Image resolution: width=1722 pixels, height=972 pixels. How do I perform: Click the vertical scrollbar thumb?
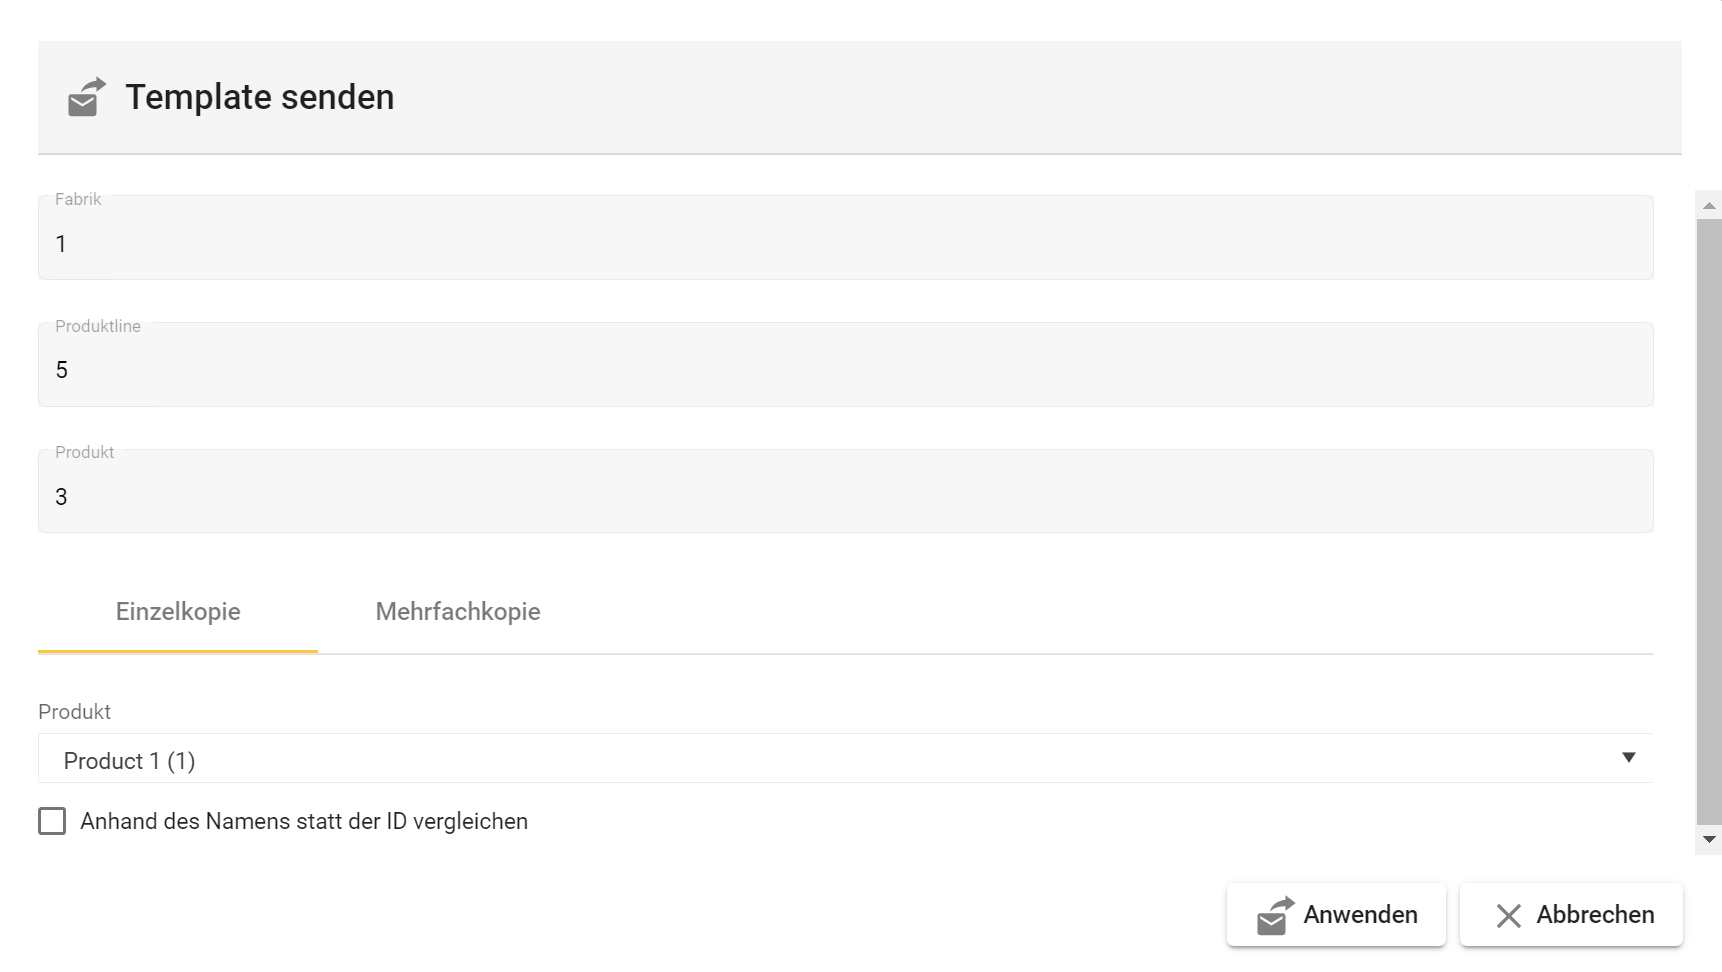[1709, 520]
